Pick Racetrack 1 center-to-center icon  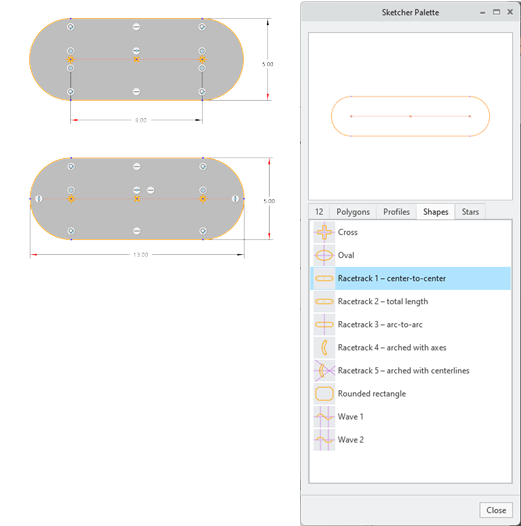(x=324, y=278)
